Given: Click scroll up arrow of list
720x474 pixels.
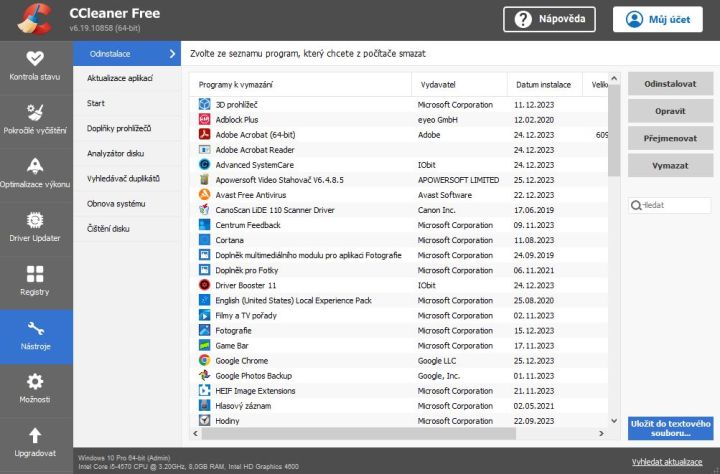Looking at the screenshot, I should click(614, 79).
